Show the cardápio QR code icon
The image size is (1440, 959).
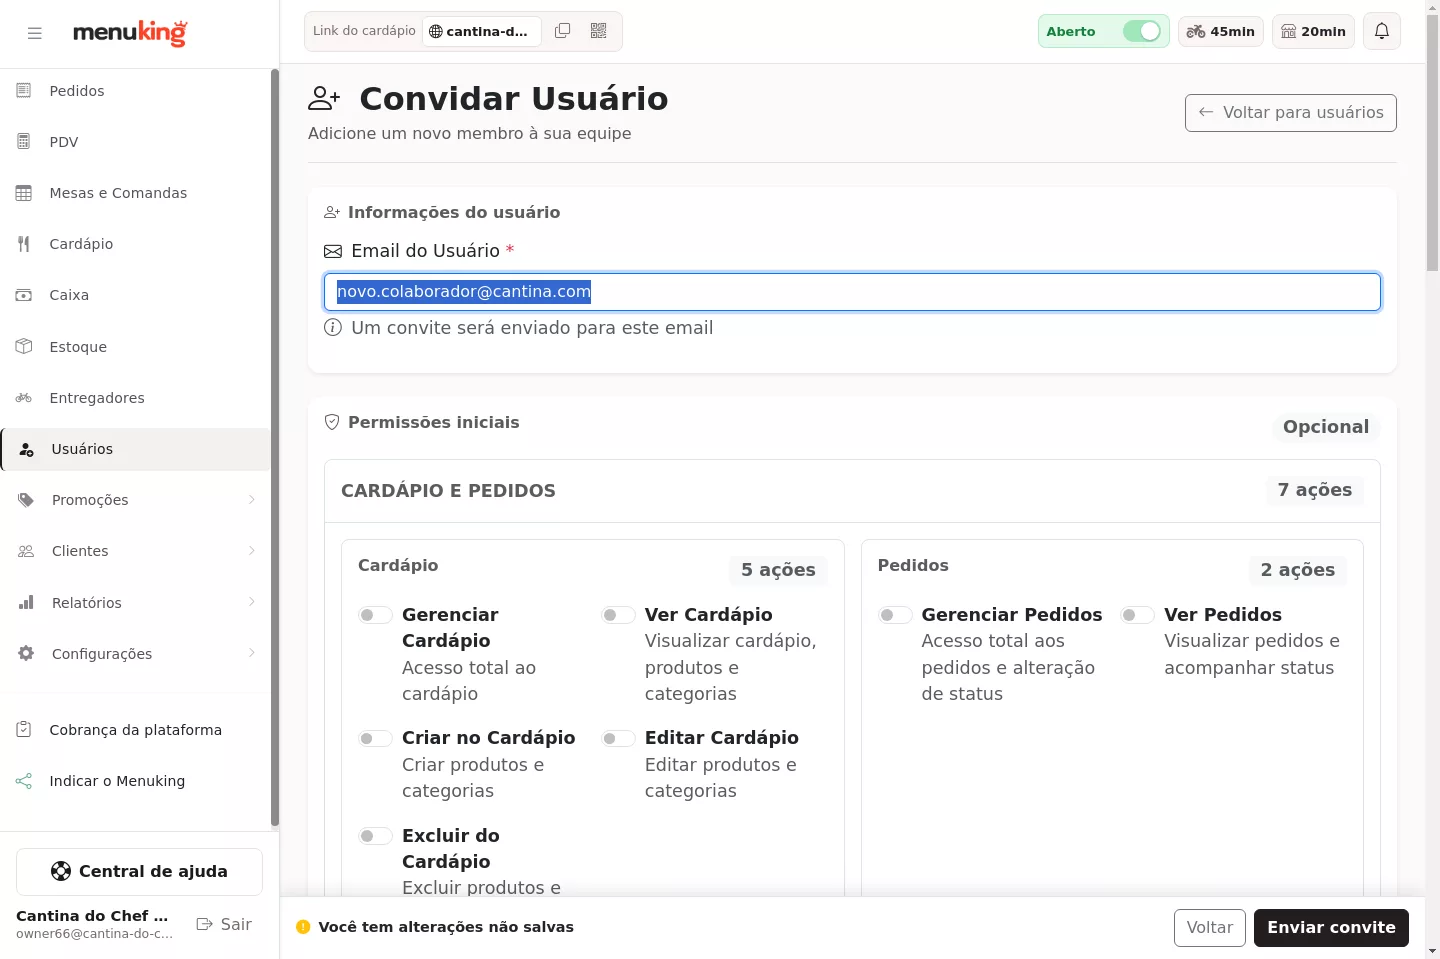[x=599, y=31]
